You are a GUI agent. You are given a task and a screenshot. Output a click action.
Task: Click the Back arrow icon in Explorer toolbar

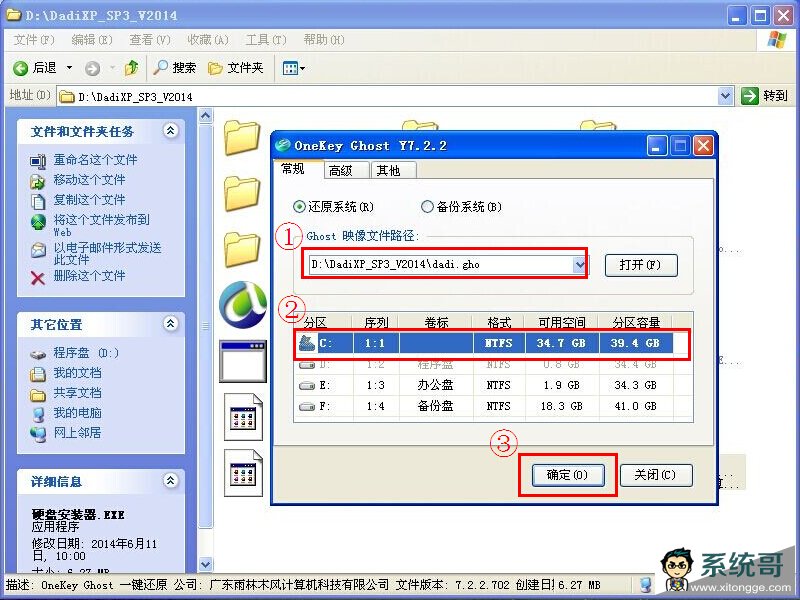tap(20, 68)
